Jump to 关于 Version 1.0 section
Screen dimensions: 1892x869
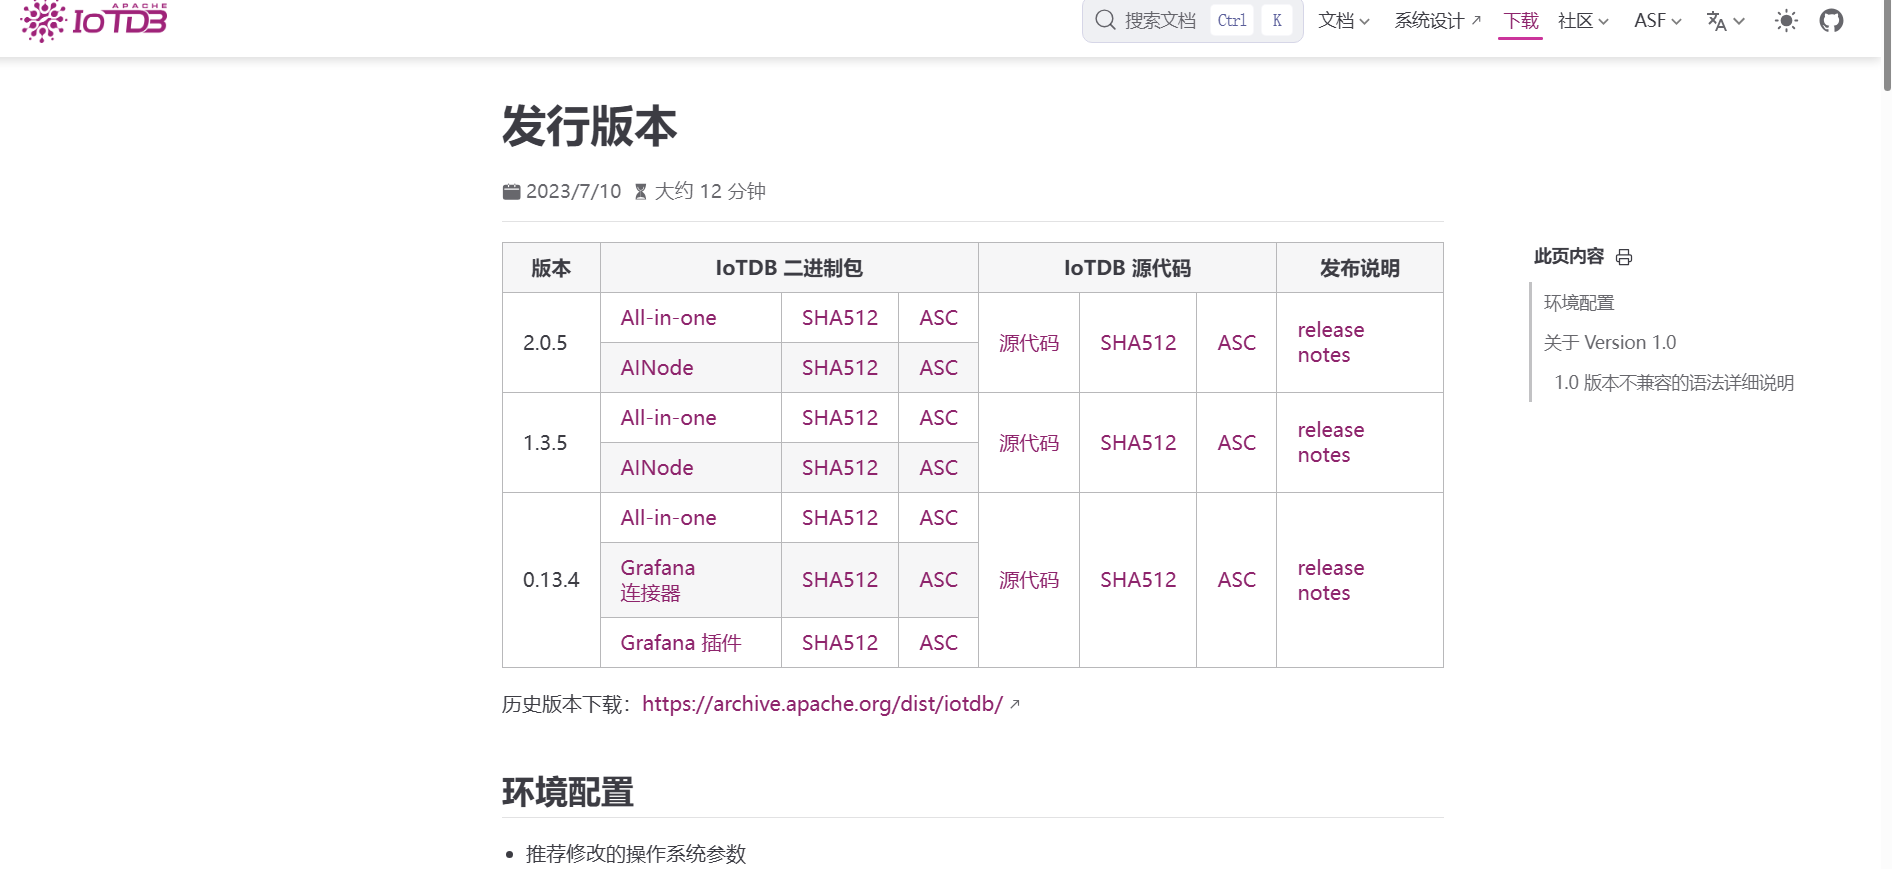coord(1609,342)
